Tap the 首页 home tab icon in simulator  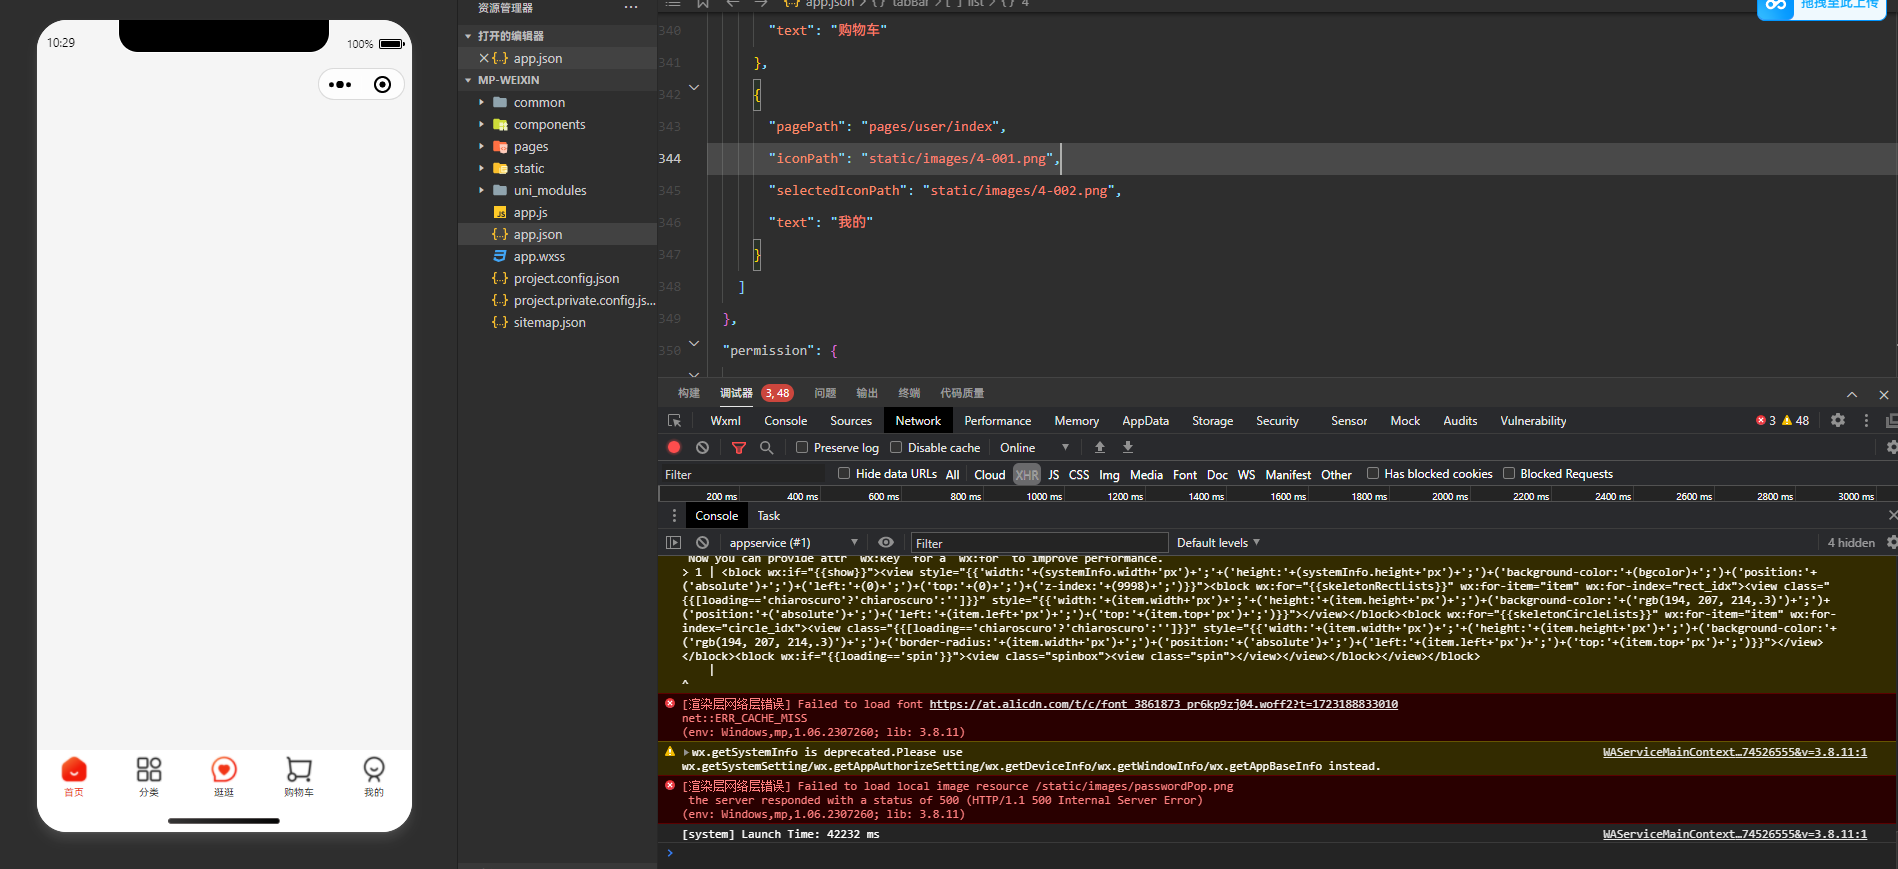click(74, 769)
